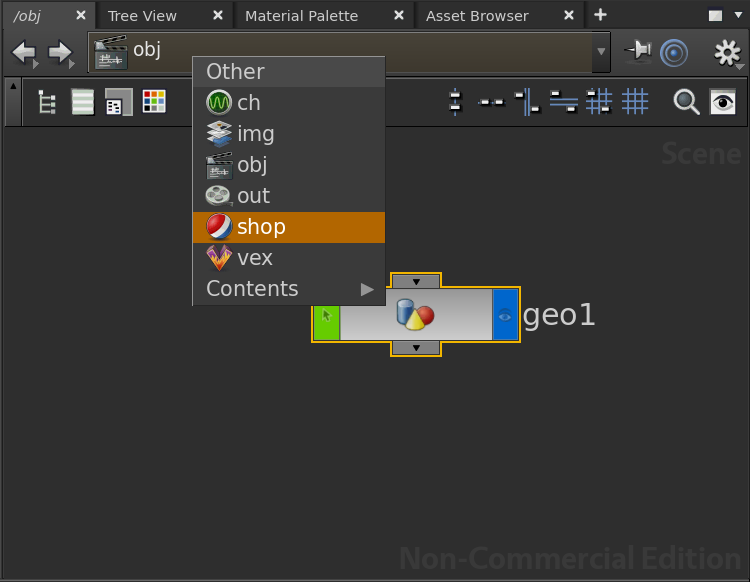Switch to the Material Palette tab
The image size is (750, 582).
(x=301, y=16)
